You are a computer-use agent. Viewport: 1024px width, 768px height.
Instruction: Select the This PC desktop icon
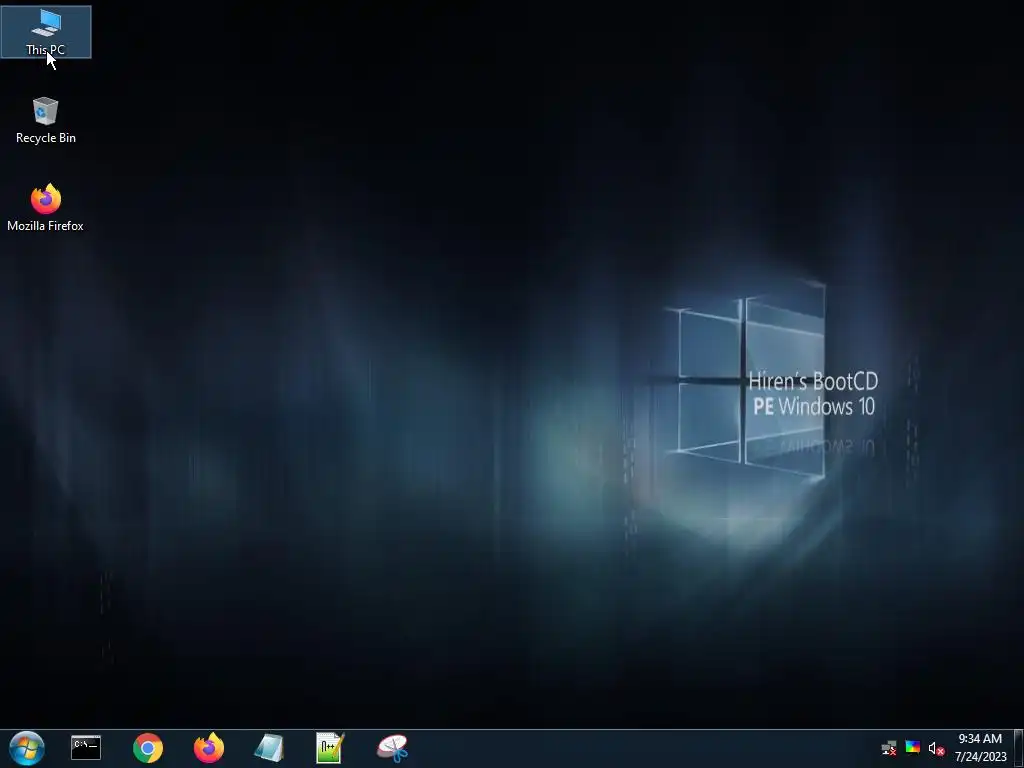coord(46,32)
